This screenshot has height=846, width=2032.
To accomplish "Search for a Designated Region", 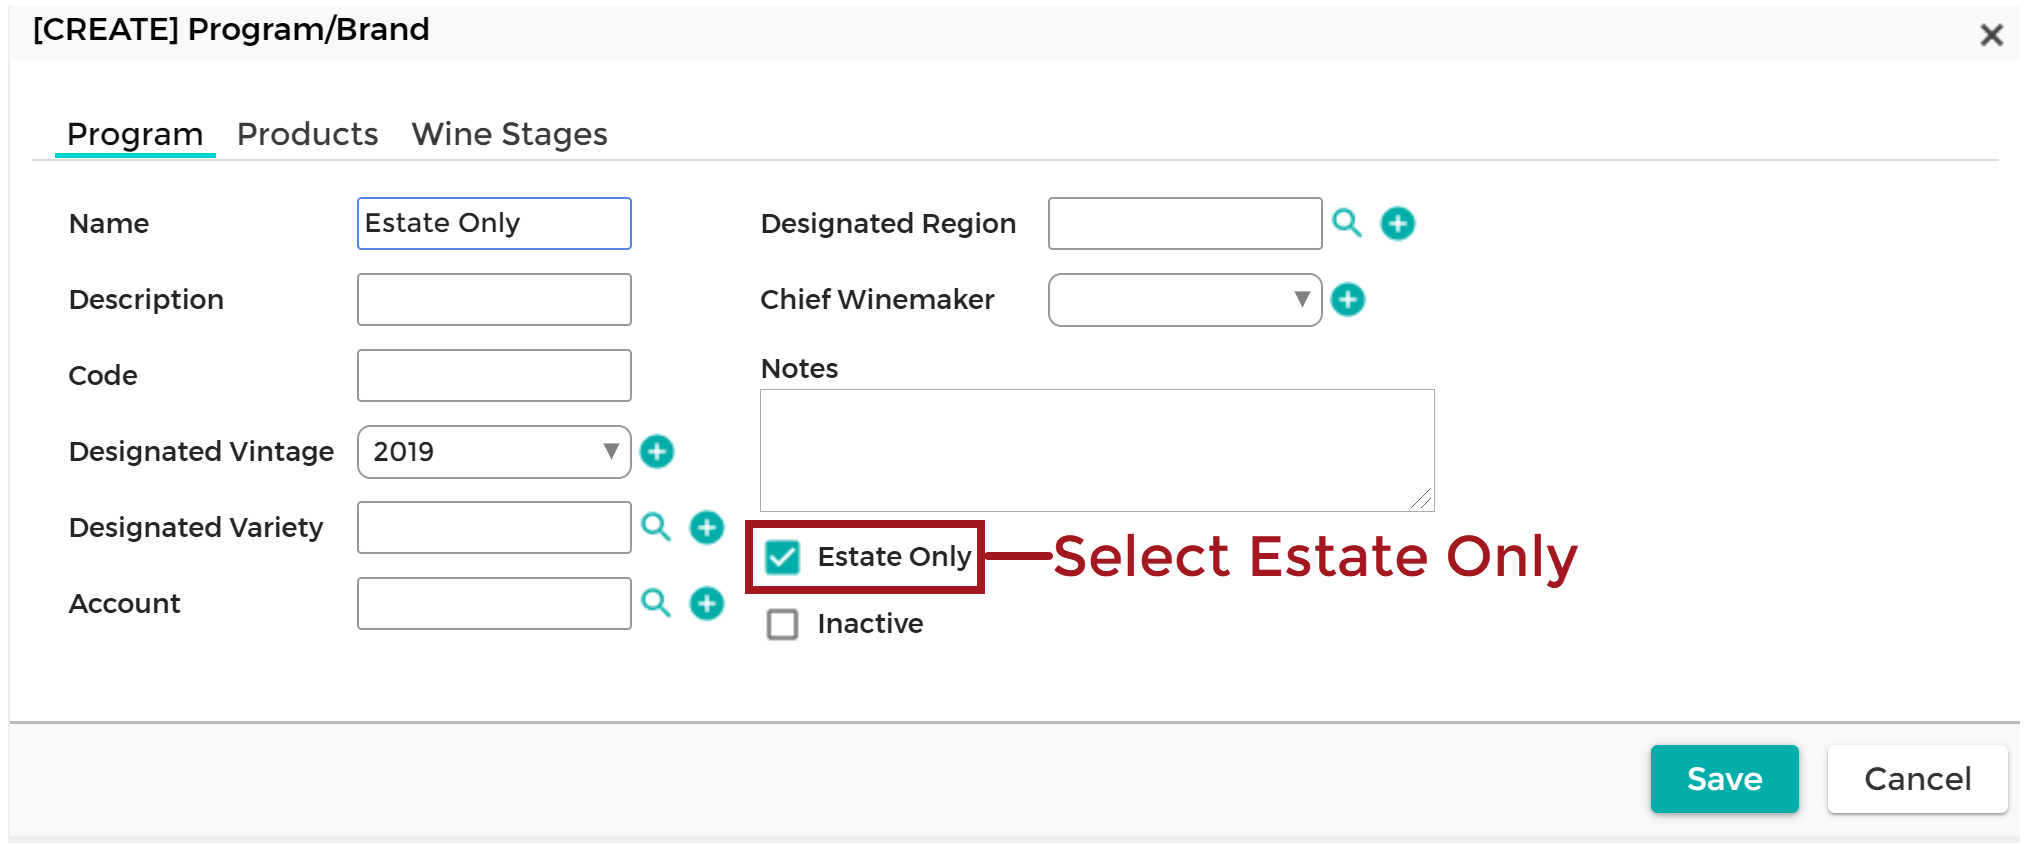I will click(x=1347, y=223).
